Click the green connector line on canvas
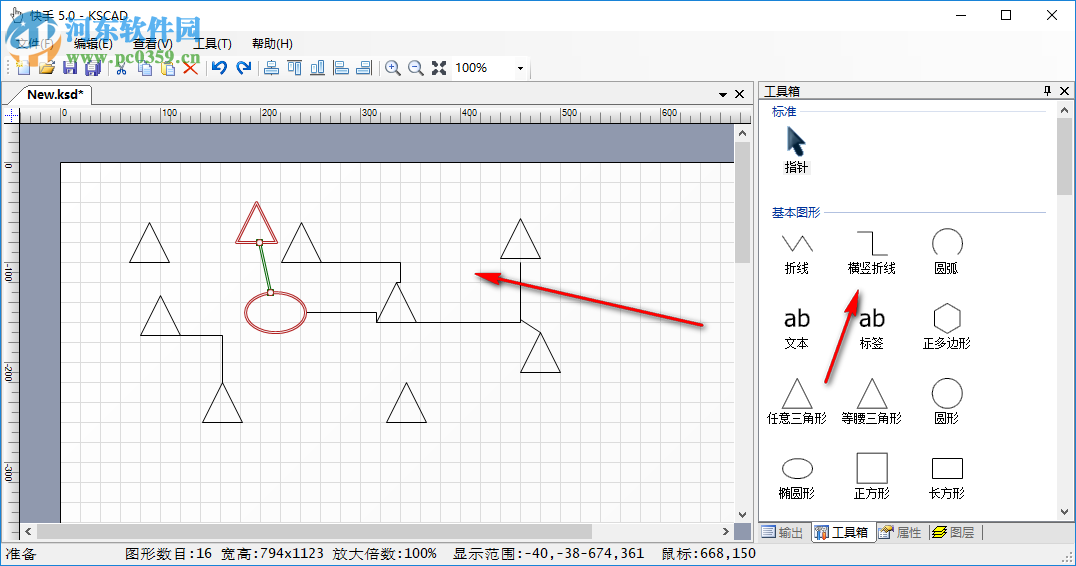 [x=265, y=268]
